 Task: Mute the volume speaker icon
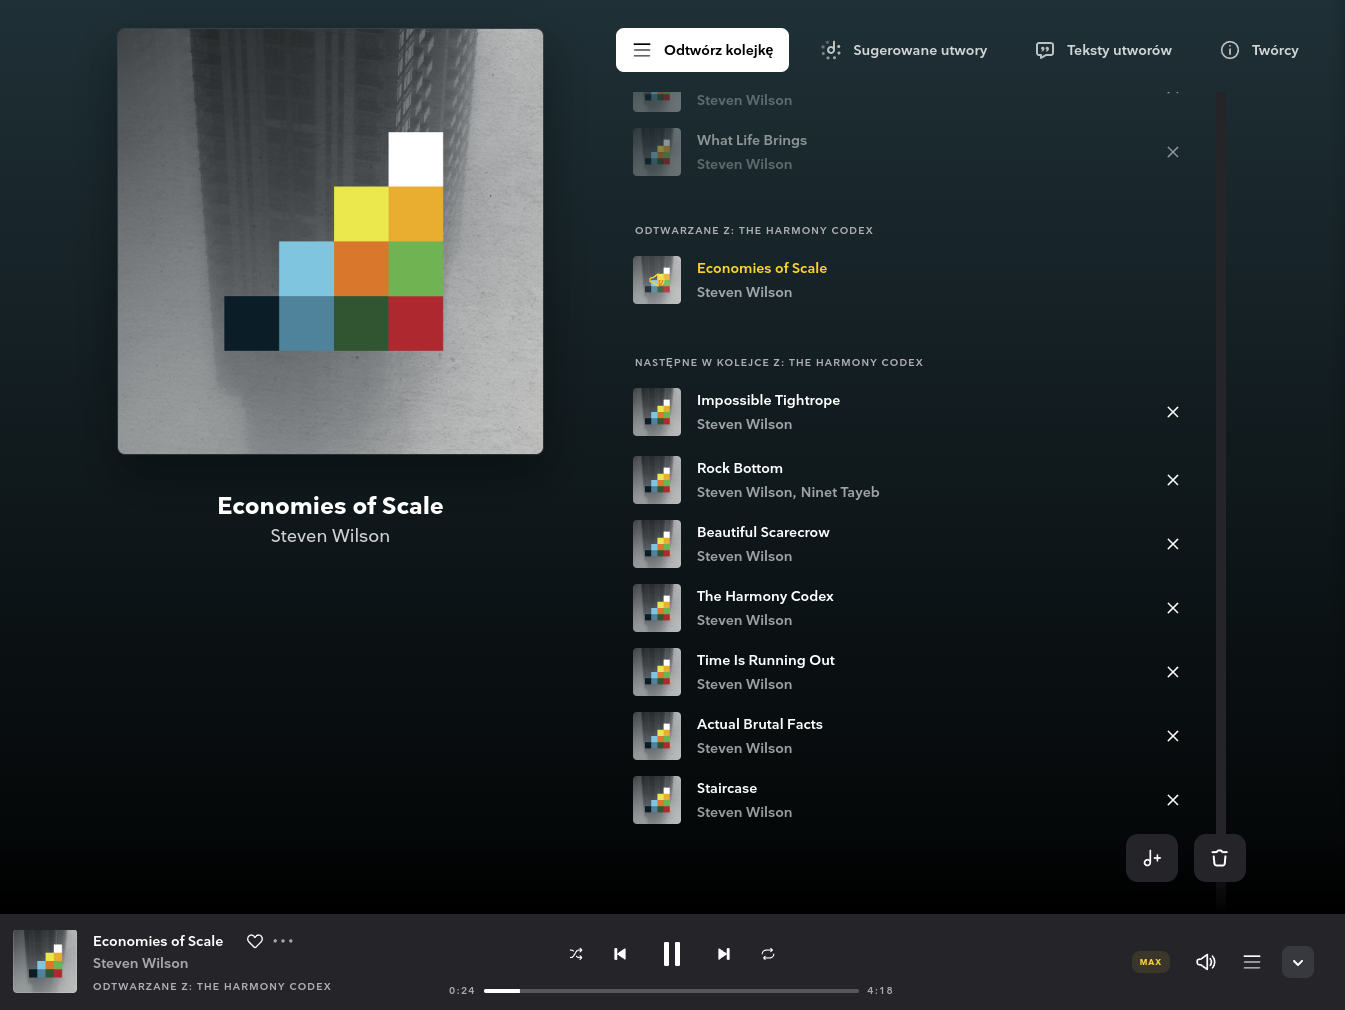pyautogui.click(x=1205, y=962)
